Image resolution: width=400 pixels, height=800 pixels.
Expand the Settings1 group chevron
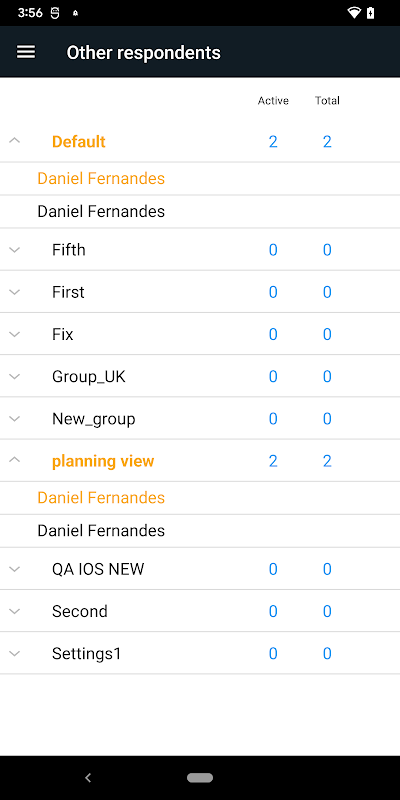(x=15, y=654)
